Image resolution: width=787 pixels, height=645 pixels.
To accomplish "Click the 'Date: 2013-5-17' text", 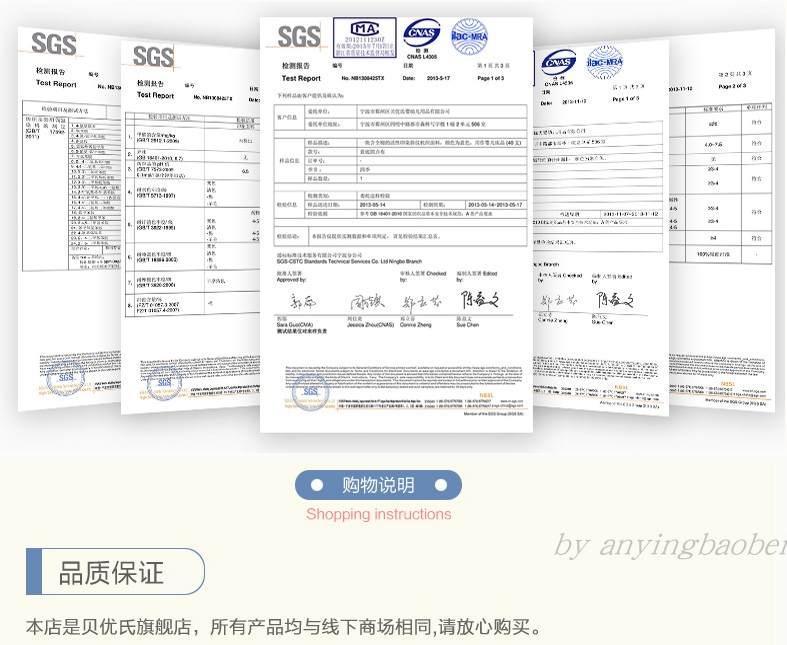I will point(426,78).
